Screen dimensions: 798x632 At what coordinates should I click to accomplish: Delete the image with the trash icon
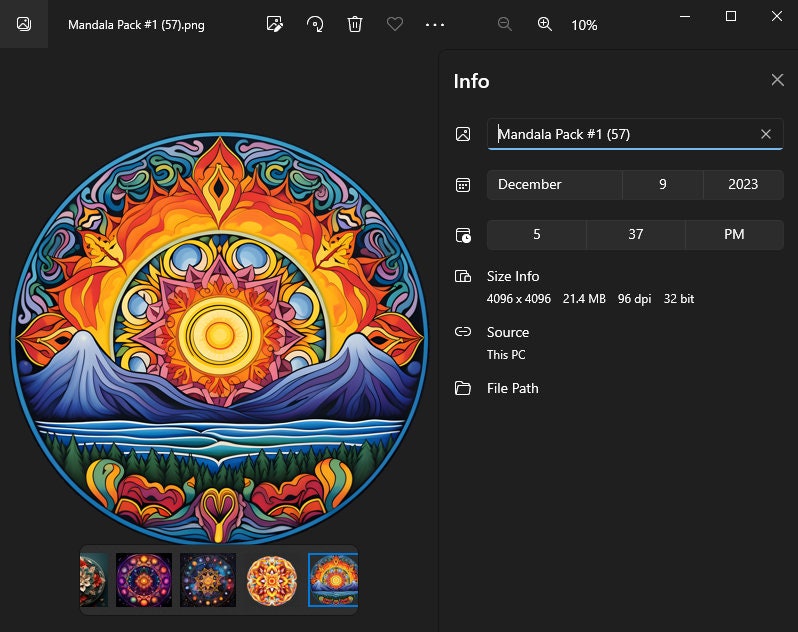pos(355,24)
